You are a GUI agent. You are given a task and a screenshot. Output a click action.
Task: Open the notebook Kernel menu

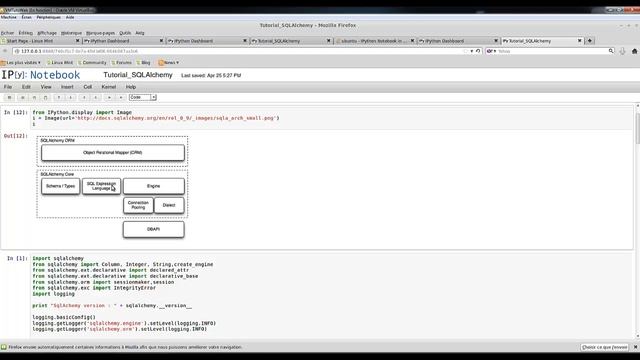tap(109, 87)
